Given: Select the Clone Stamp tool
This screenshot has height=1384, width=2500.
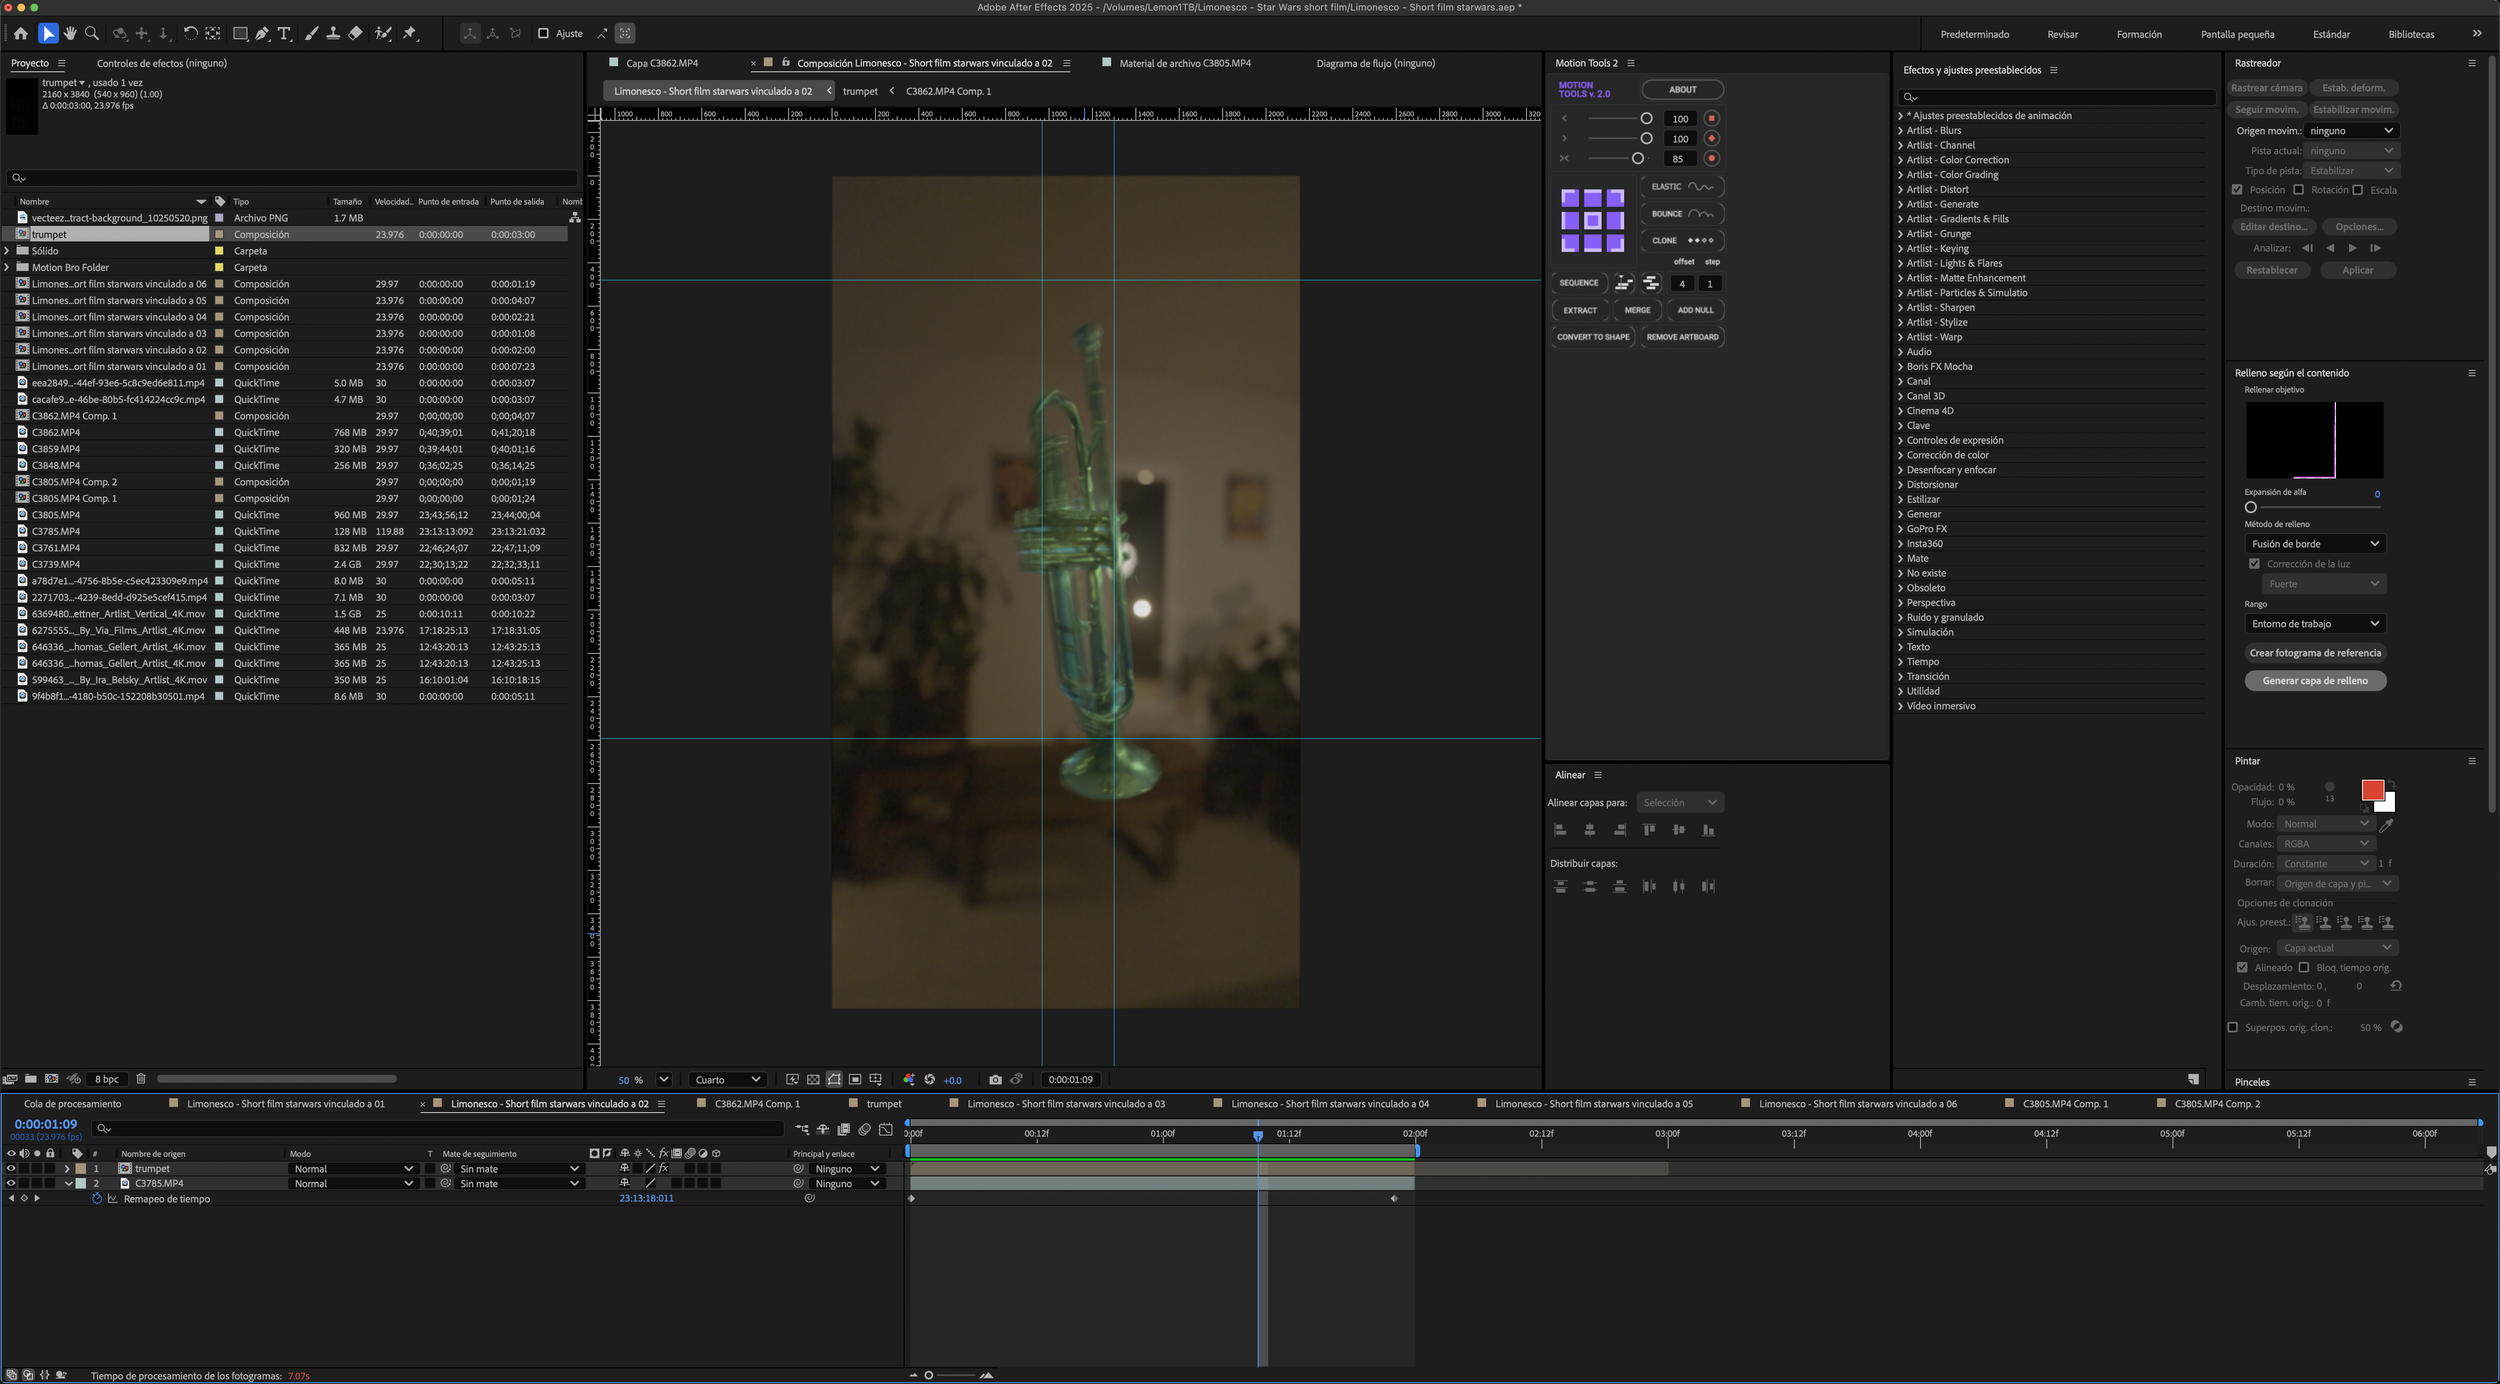Looking at the screenshot, I should (x=333, y=33).
